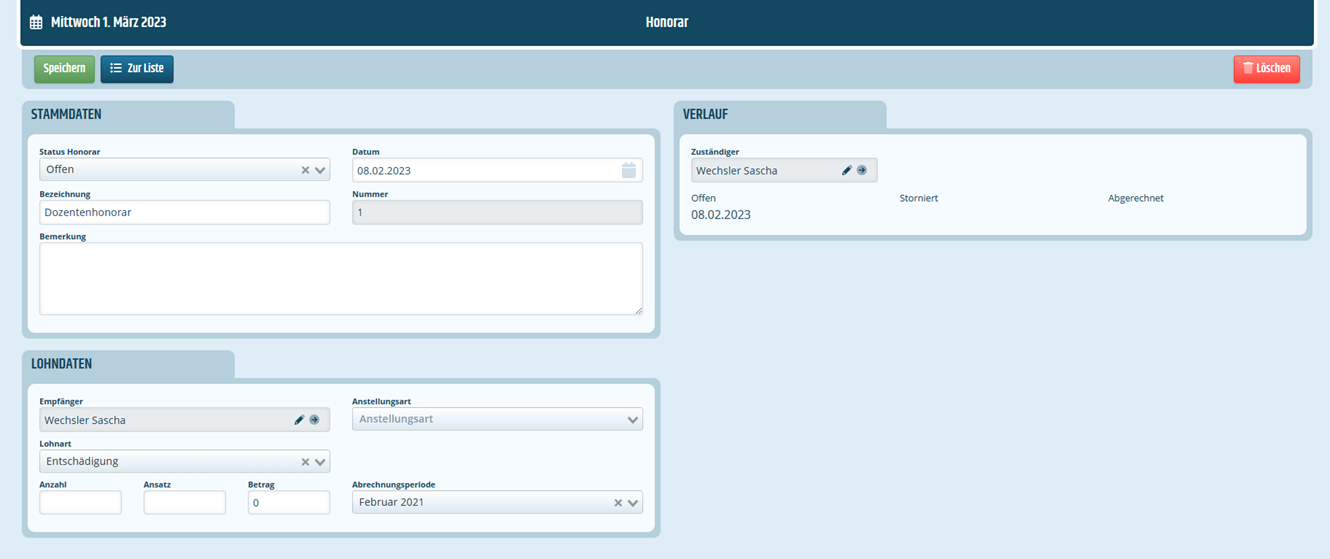
Task: Click the Datum field showing 08.02.2023
Action: tap(497, 170)
